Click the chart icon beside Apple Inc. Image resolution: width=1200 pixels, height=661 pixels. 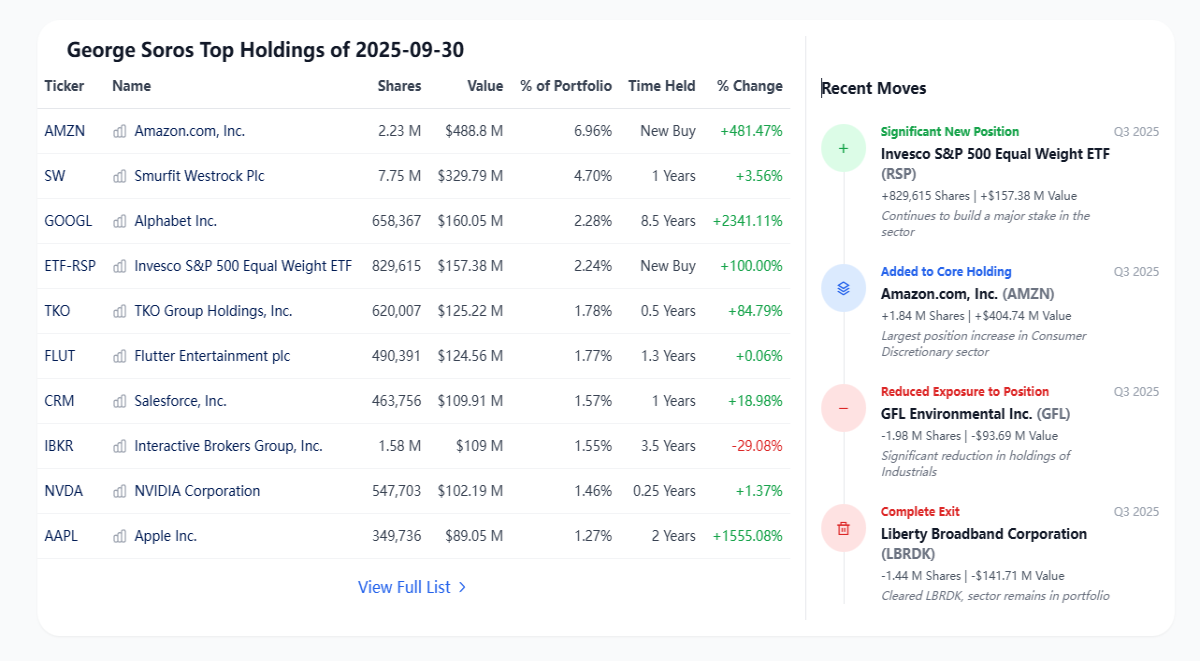pos(120,536)
